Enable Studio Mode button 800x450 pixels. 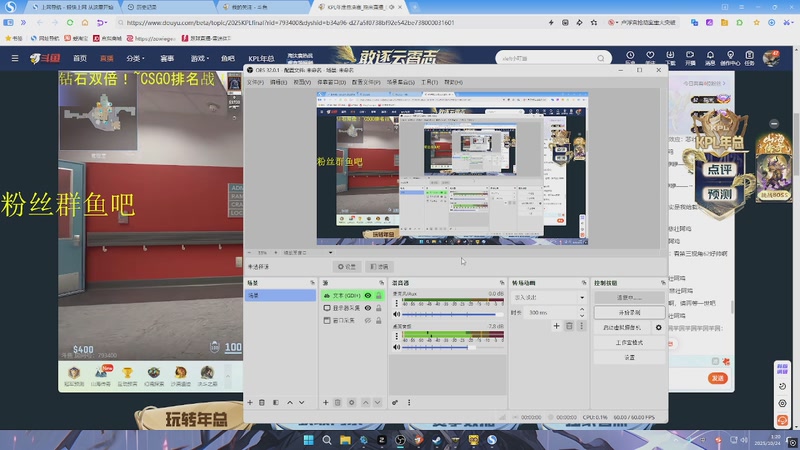click(x=630, y=343)
